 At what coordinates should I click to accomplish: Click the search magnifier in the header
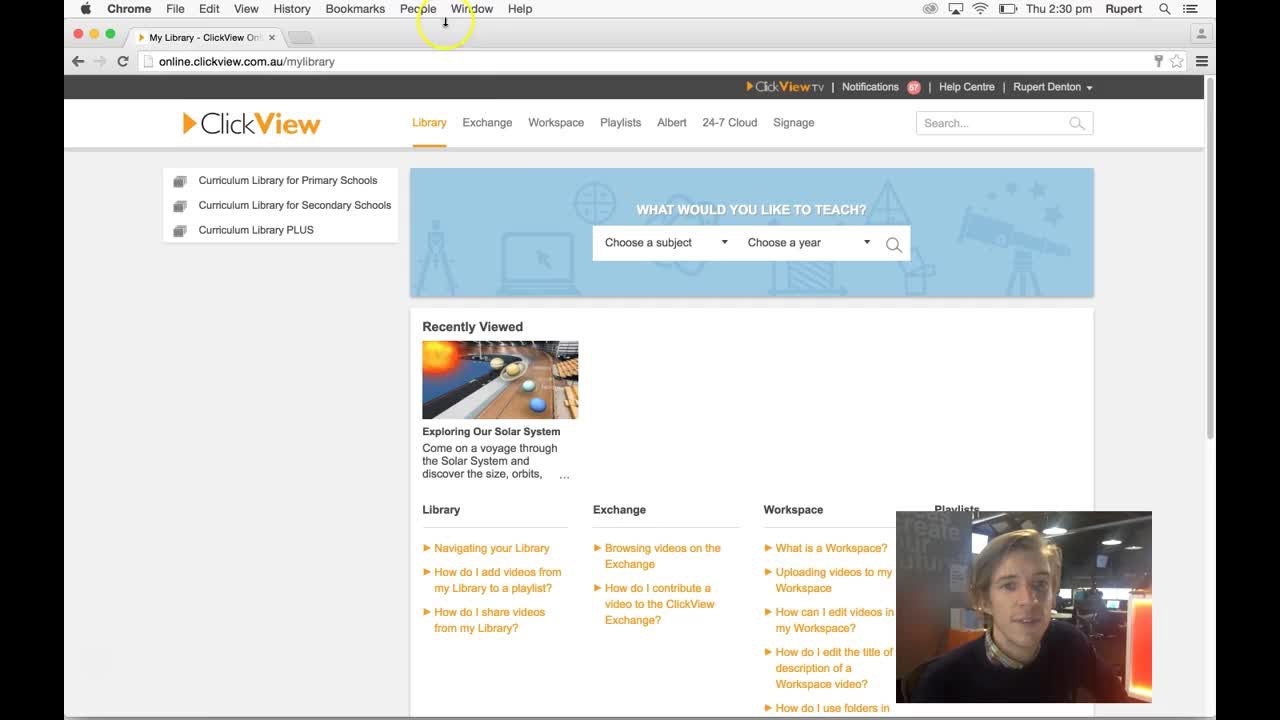pos(1076,123)
